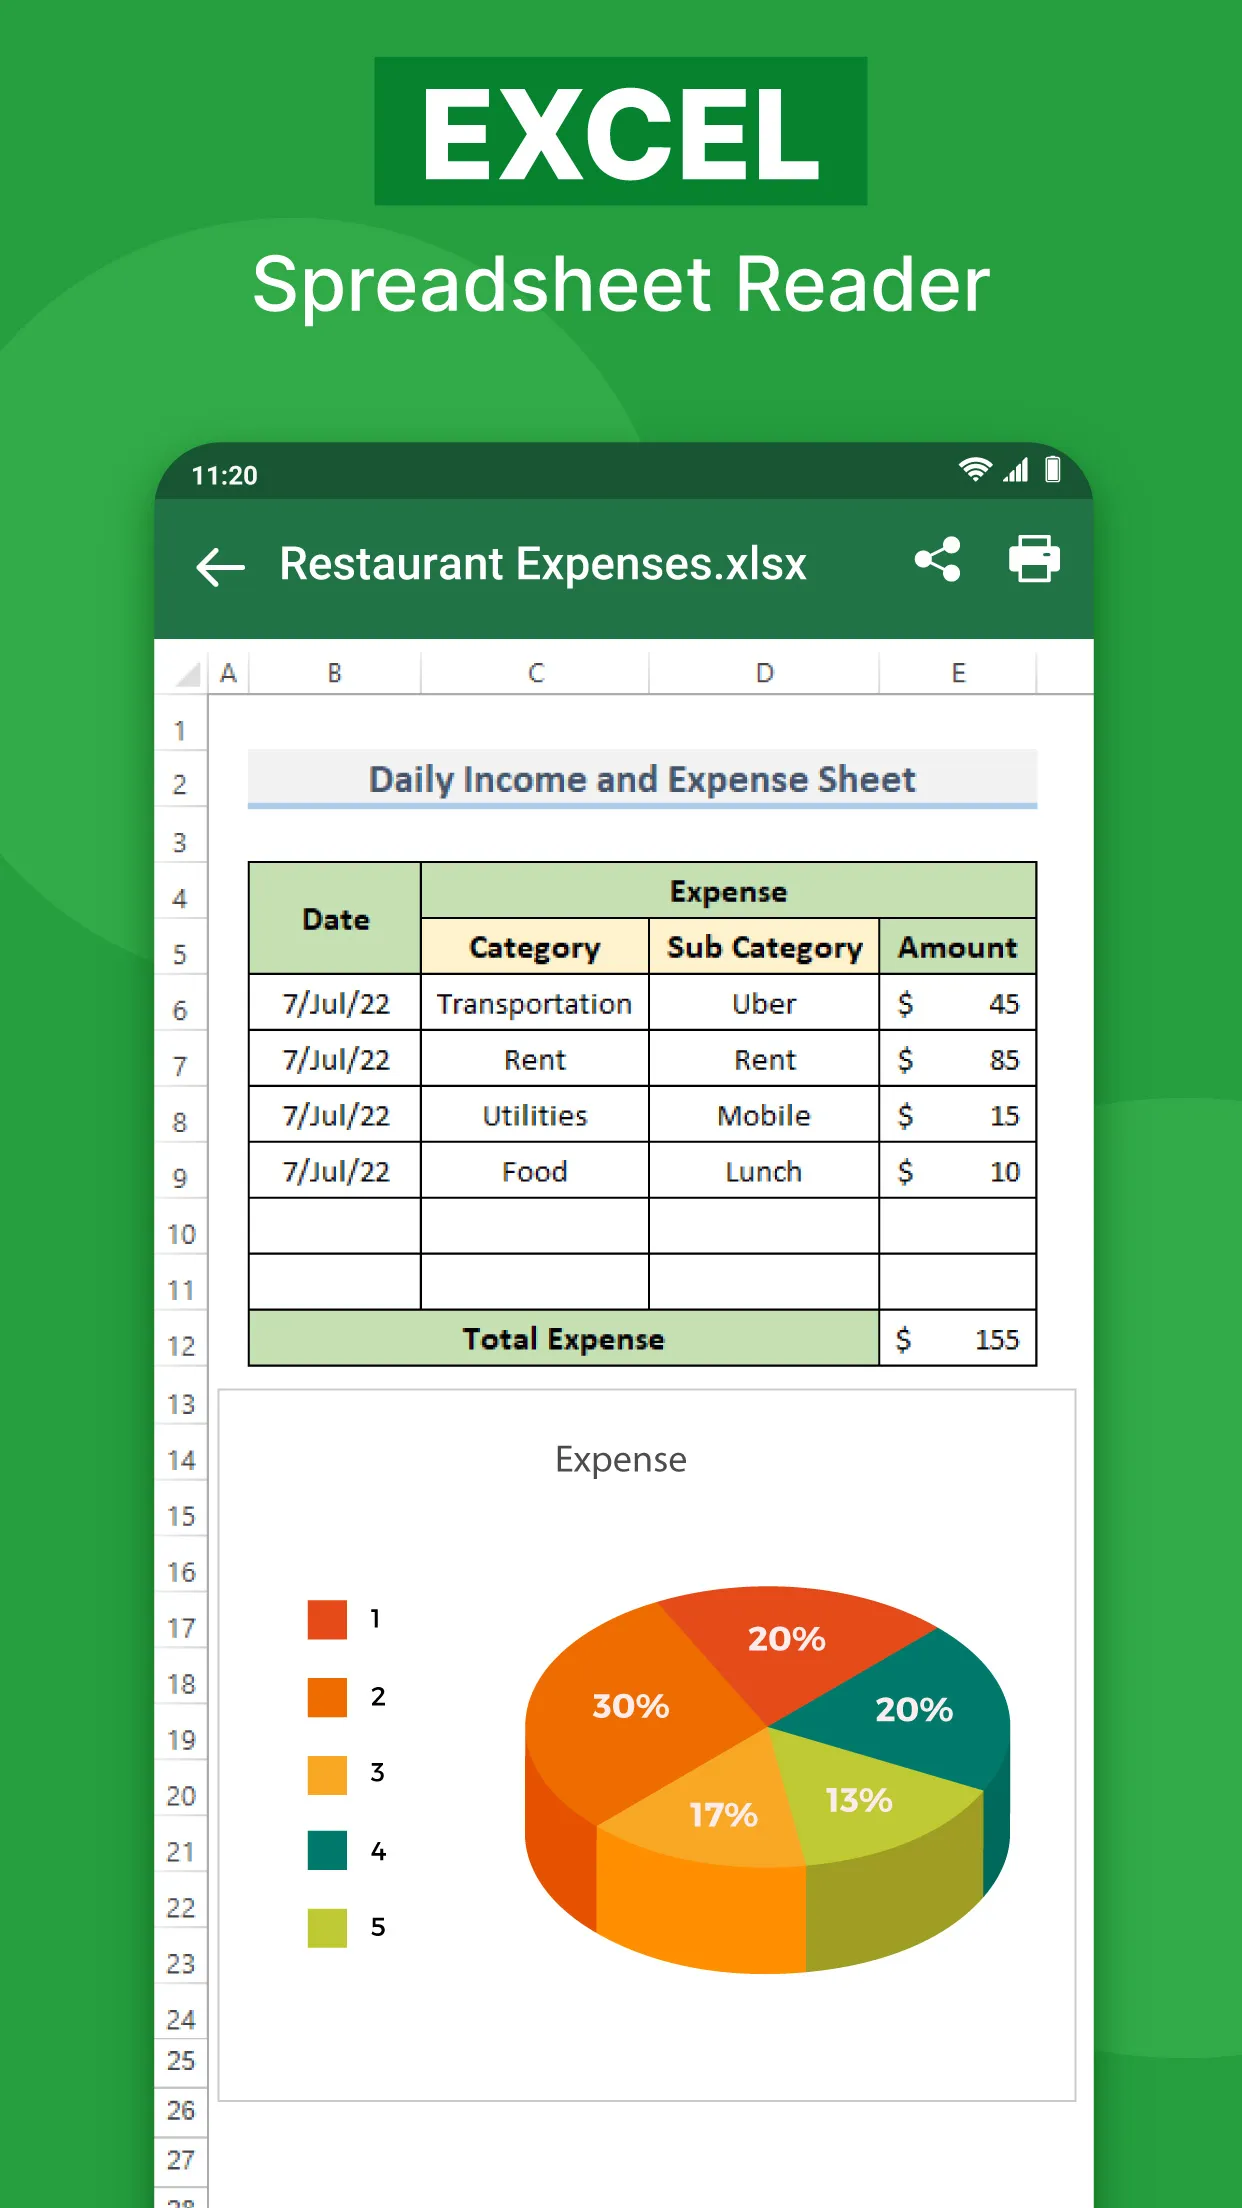Select column E header
Image resolution: width=1242 pixels, height=2208 pixels.
coord(958,673)
